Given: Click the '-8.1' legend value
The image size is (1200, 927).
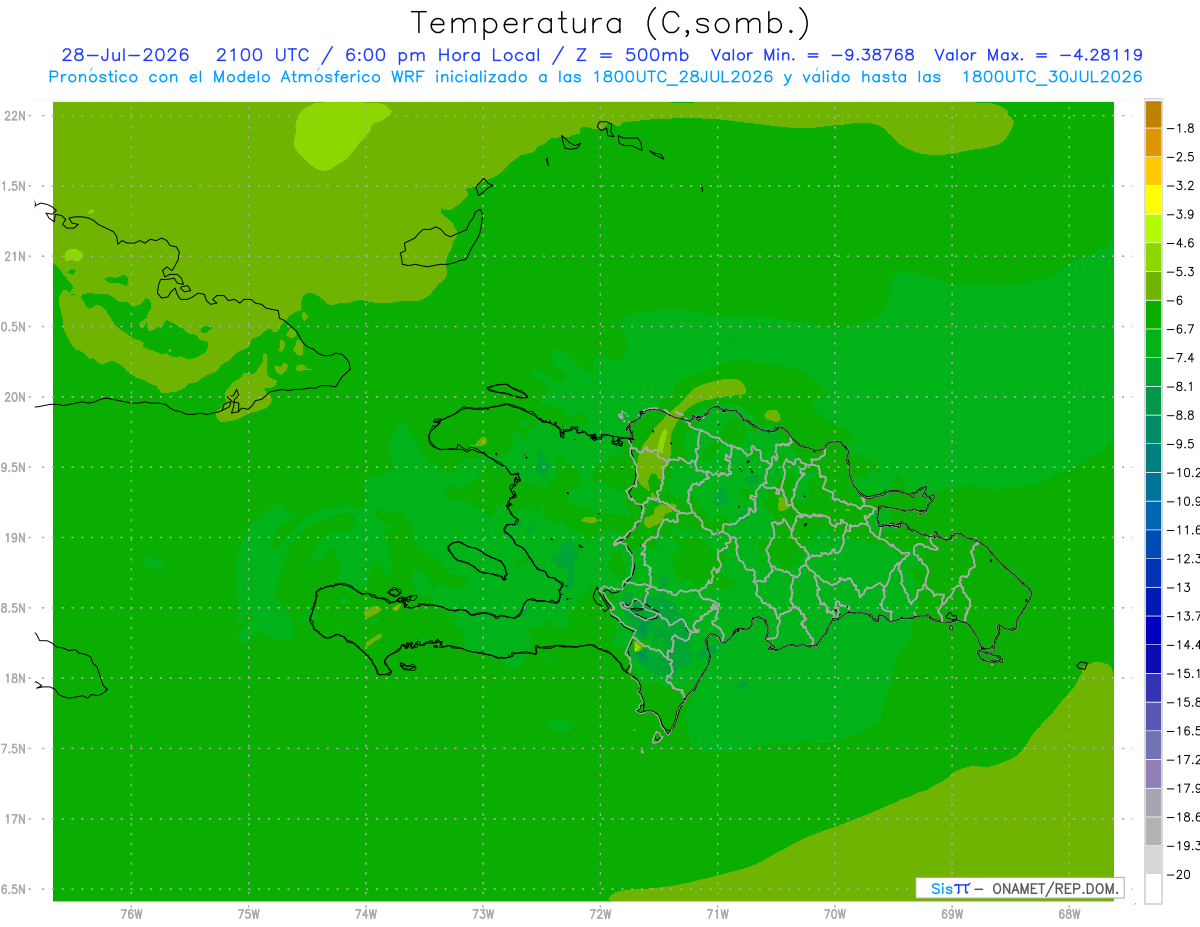Looking at the screenshot, I should point(1181,386).
